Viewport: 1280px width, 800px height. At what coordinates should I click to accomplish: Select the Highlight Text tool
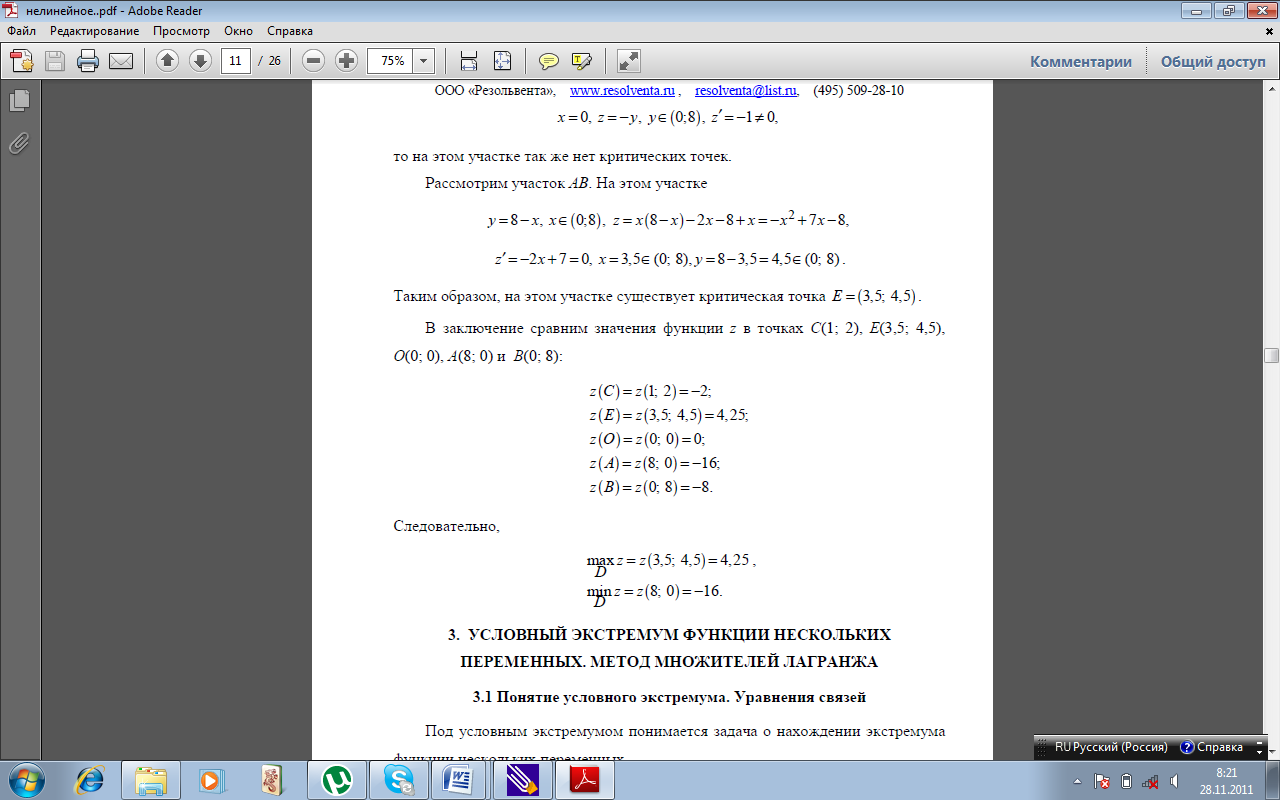581,61
